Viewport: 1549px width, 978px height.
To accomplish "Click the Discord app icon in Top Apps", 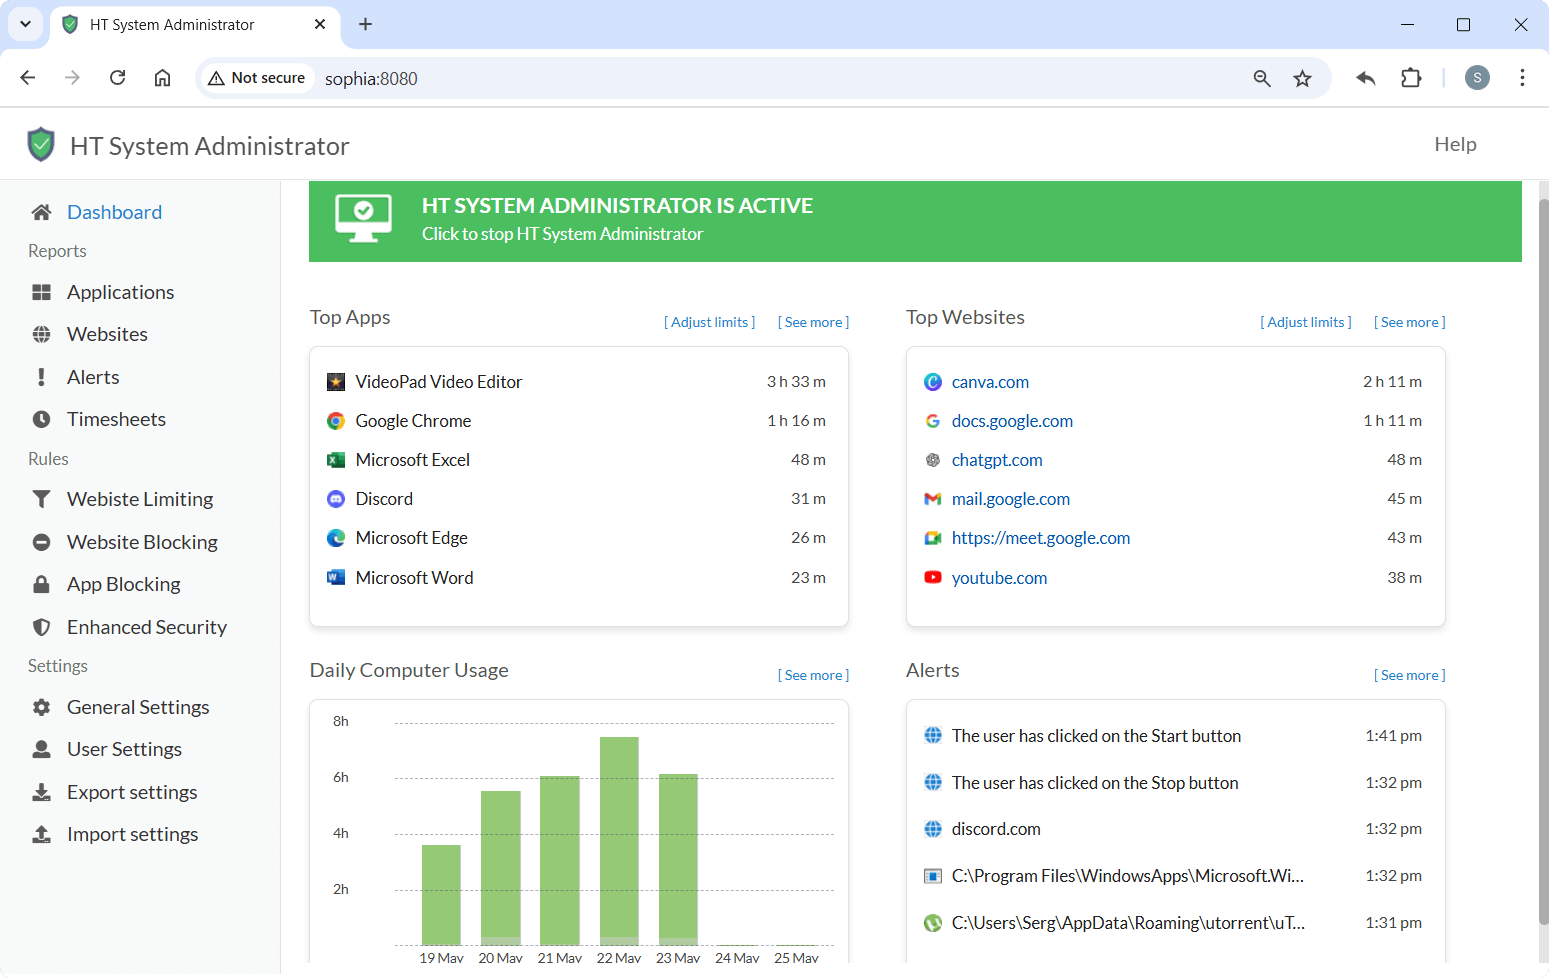I will pos(336,499).
